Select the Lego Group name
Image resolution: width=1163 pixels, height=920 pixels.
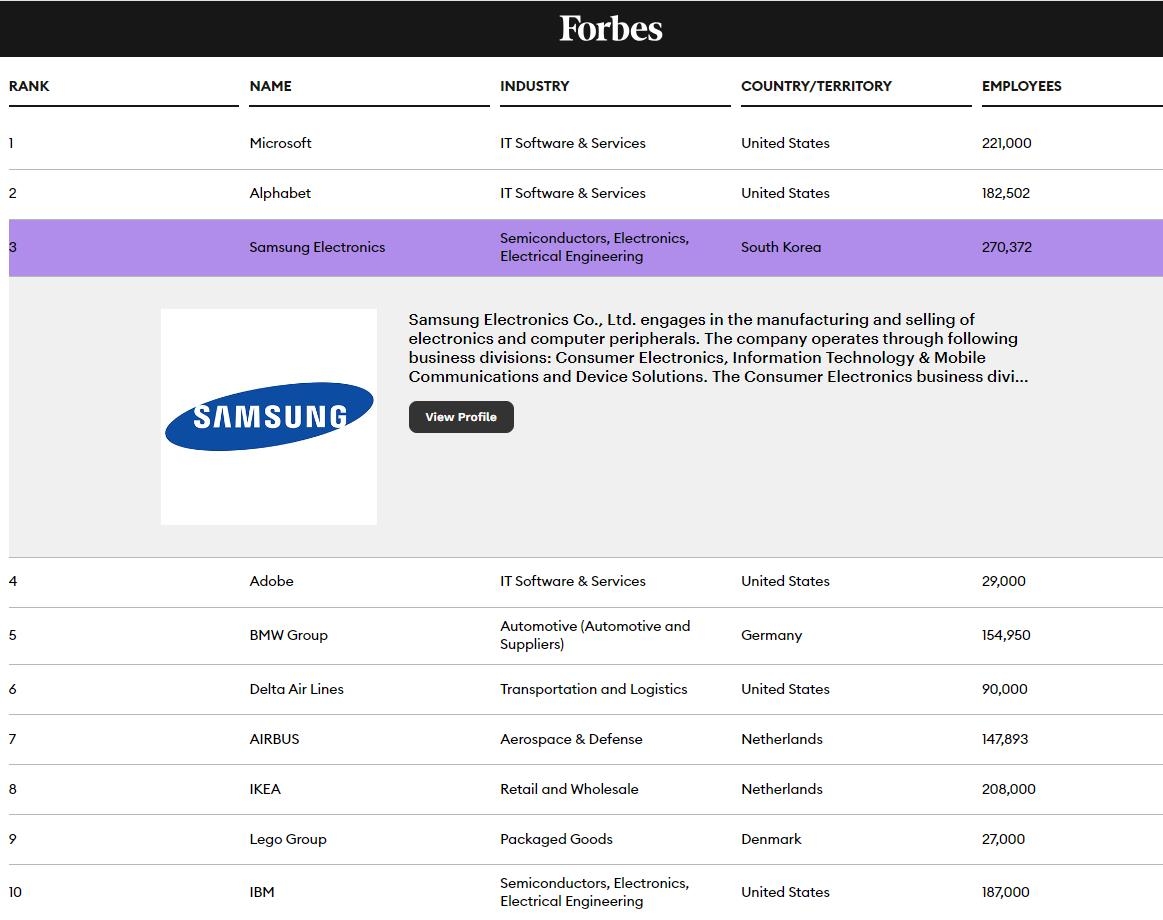pos(288,839)
